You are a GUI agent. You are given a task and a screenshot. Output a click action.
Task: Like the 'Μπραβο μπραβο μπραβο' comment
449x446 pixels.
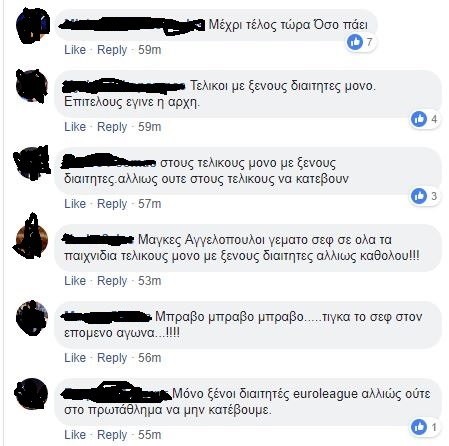point(75,358)
